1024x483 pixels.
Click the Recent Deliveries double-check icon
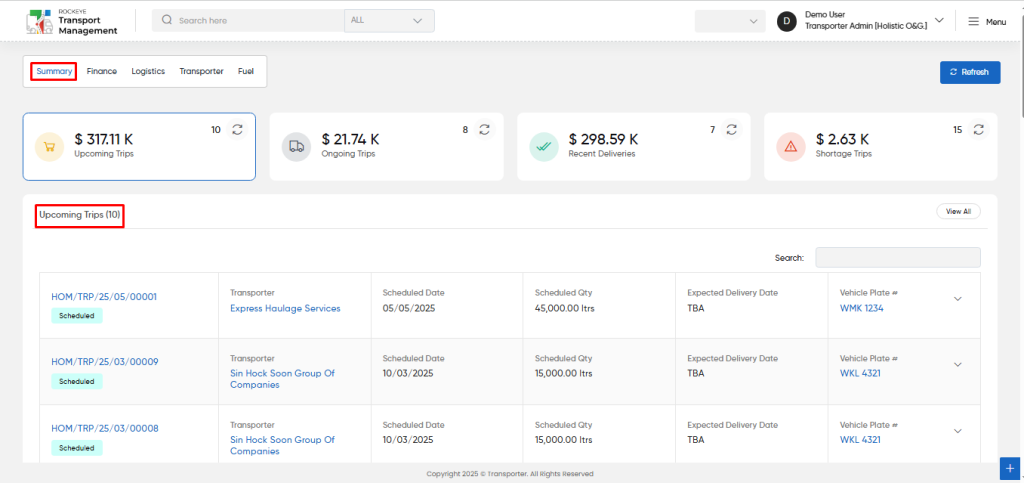pyautogui.click(x=543, y=147)
